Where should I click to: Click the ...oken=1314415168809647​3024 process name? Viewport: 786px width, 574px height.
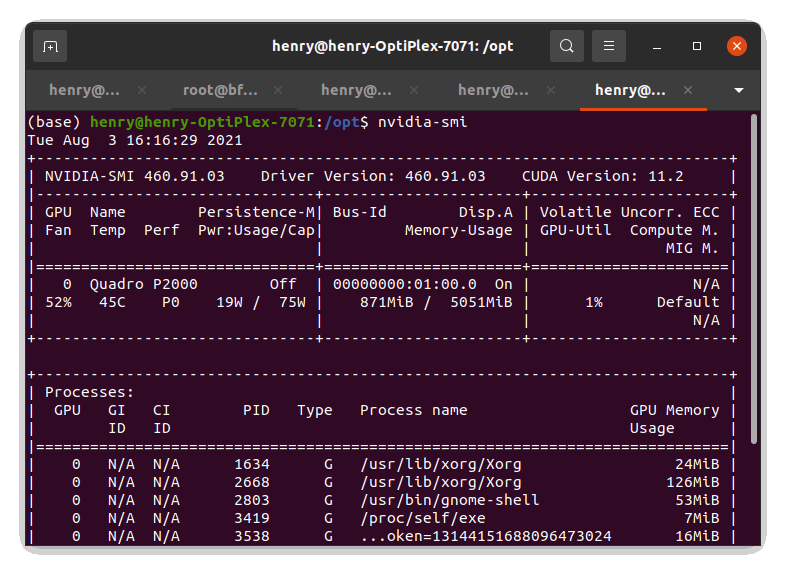pyautogui.click(x=486, y=537)
